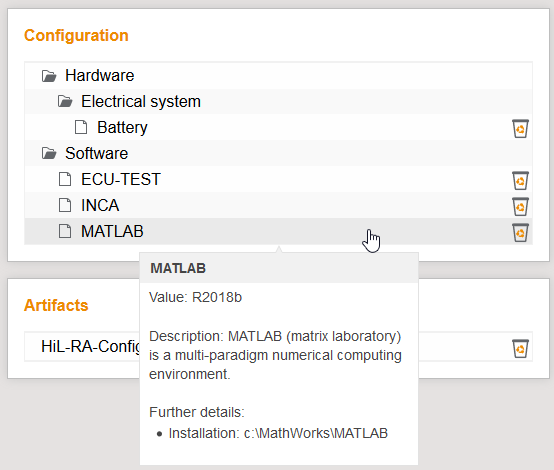The width and height of the screenshot is (554, 470).
Task: Click the MATLAB tooltip title
Action: point(178,268)
